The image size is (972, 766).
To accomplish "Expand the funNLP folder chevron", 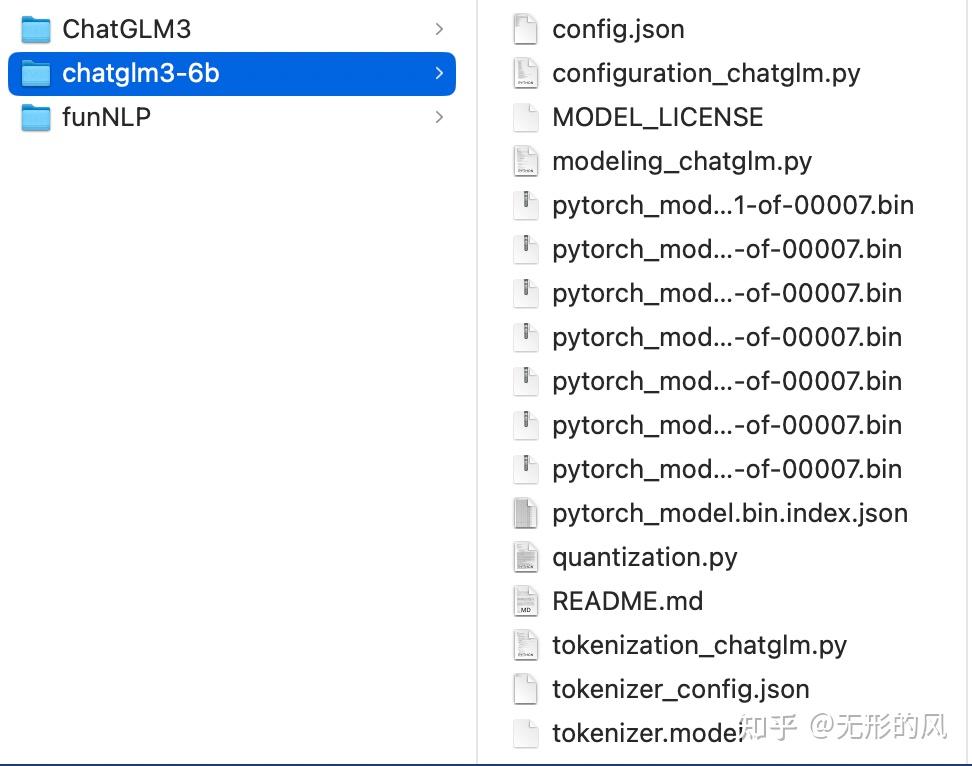I will tap(439, 118).
